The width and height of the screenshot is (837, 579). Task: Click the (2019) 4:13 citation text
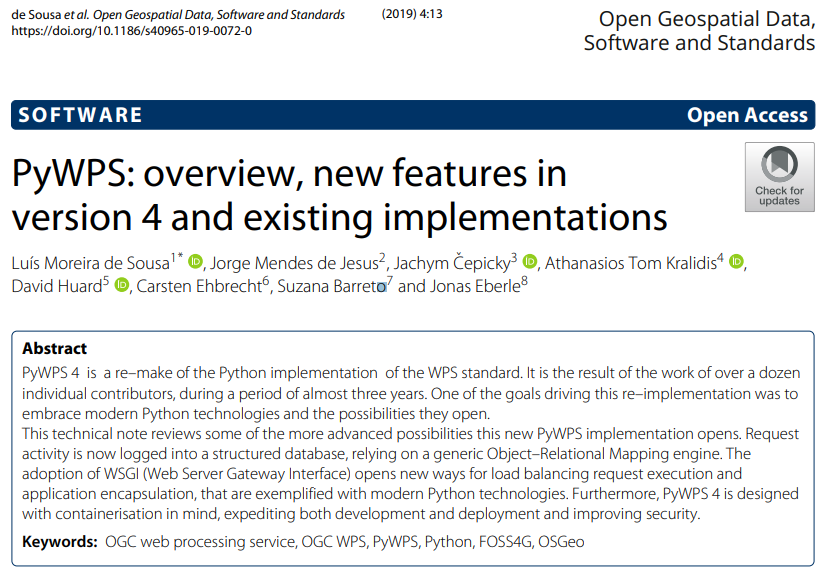point(412,14)
